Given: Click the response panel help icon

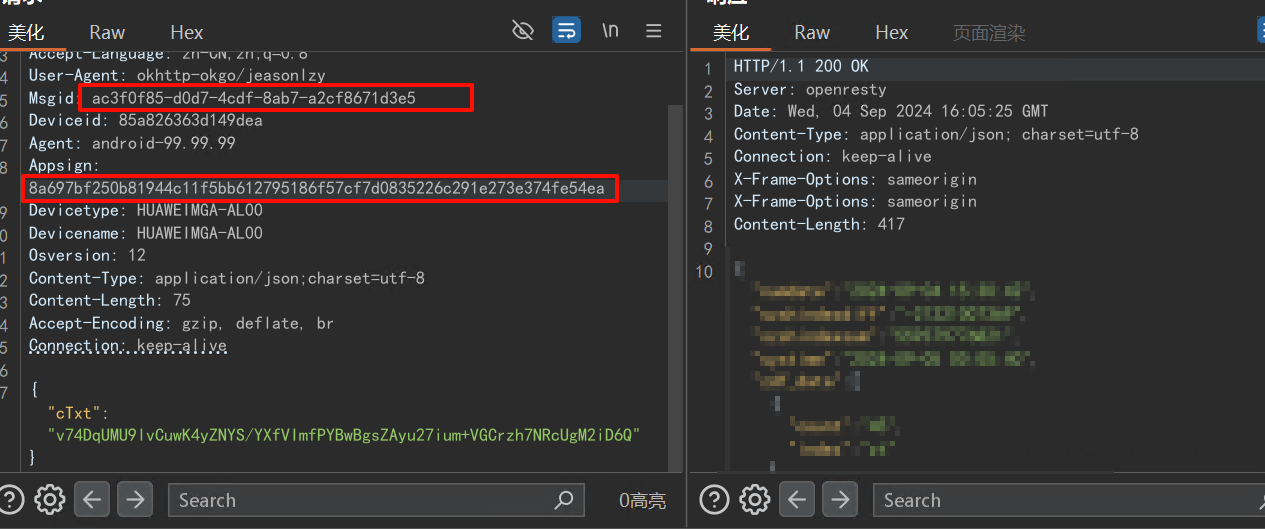Looking at the screenshot, I should 714,499.
